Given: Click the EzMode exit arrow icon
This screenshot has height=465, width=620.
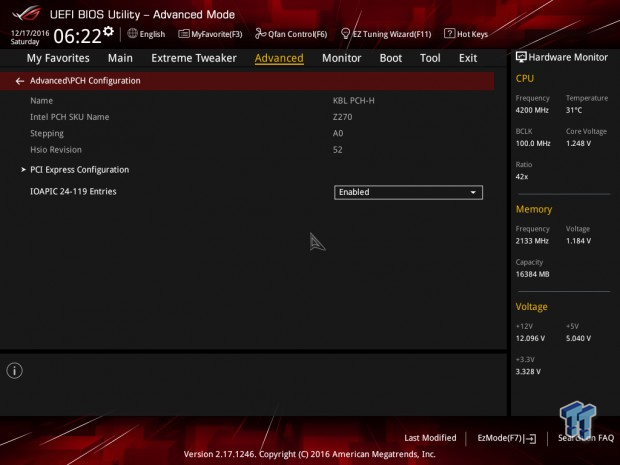Looking at the screenshot, I should (530, 439).
